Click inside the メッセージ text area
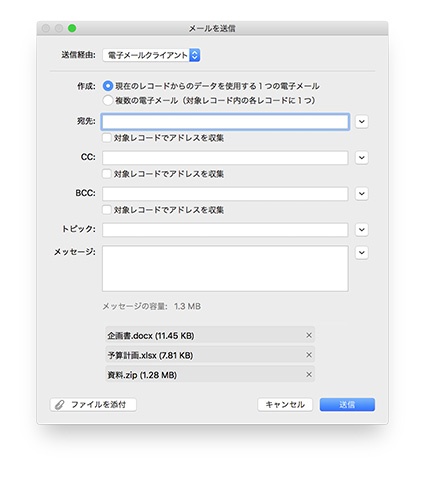The width and height of the screenshot is (425, 477). point(225,269)
